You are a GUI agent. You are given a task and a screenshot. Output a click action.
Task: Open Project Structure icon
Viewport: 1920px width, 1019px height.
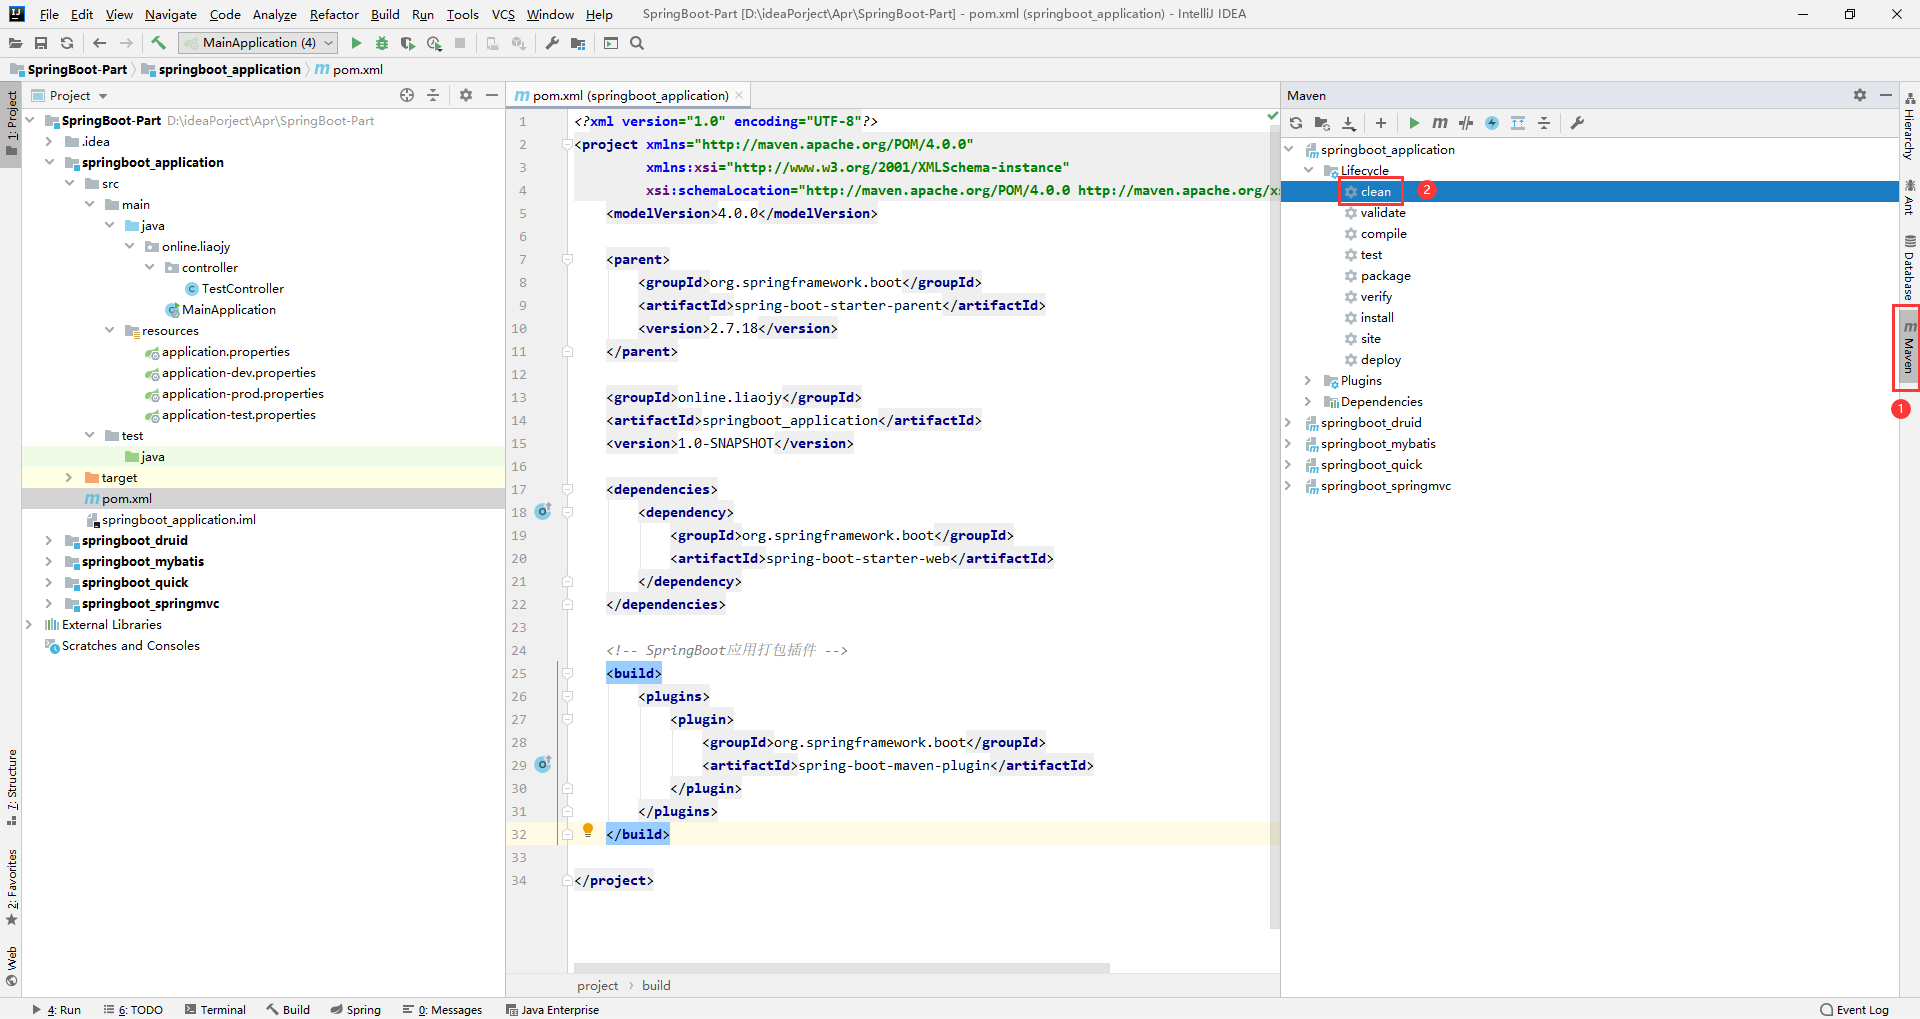pos(578,43)
